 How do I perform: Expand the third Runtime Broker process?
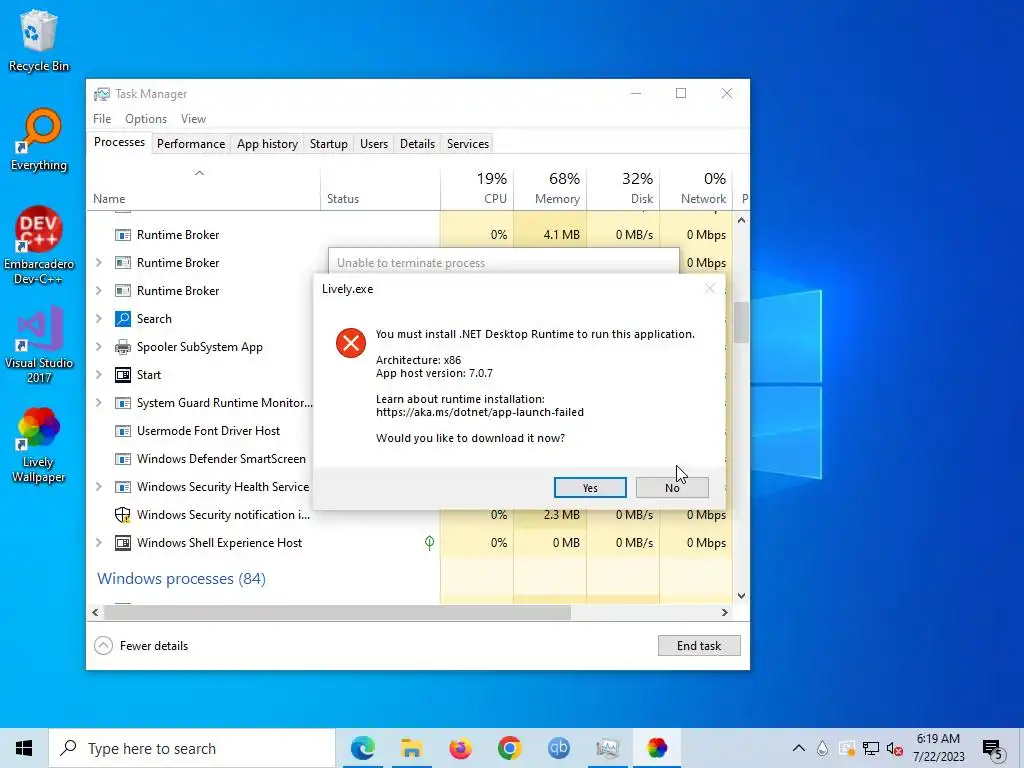99,291
